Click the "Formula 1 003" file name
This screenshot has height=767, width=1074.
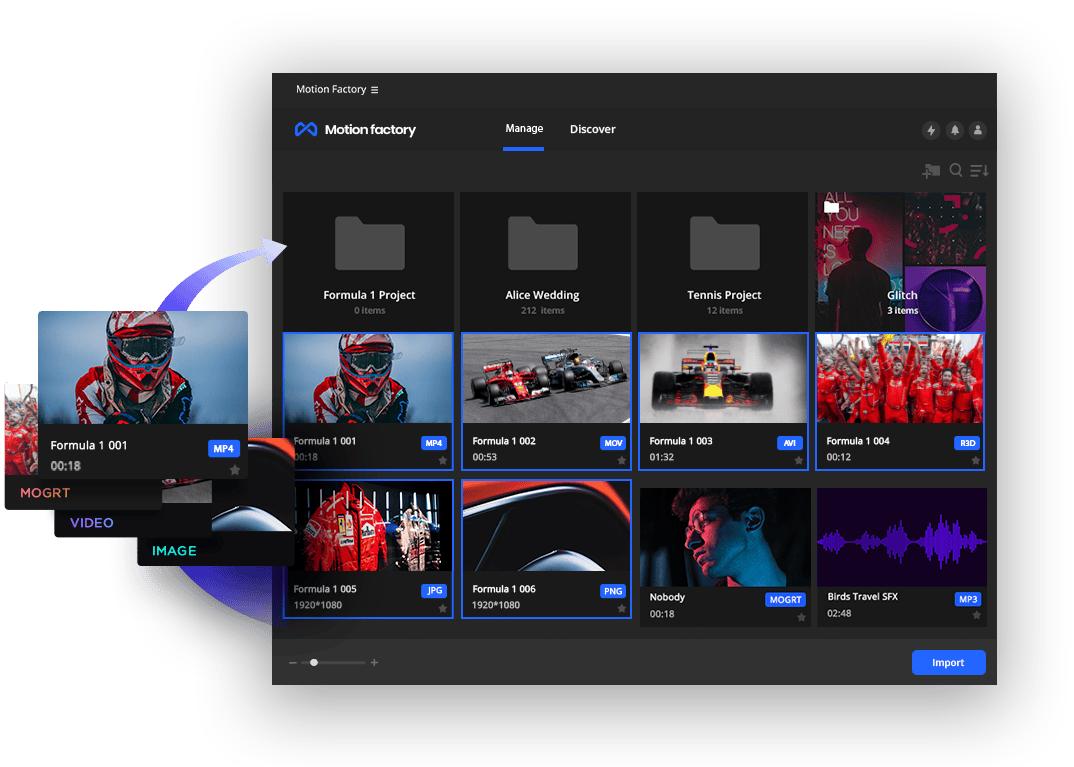[x=681, y=441]
